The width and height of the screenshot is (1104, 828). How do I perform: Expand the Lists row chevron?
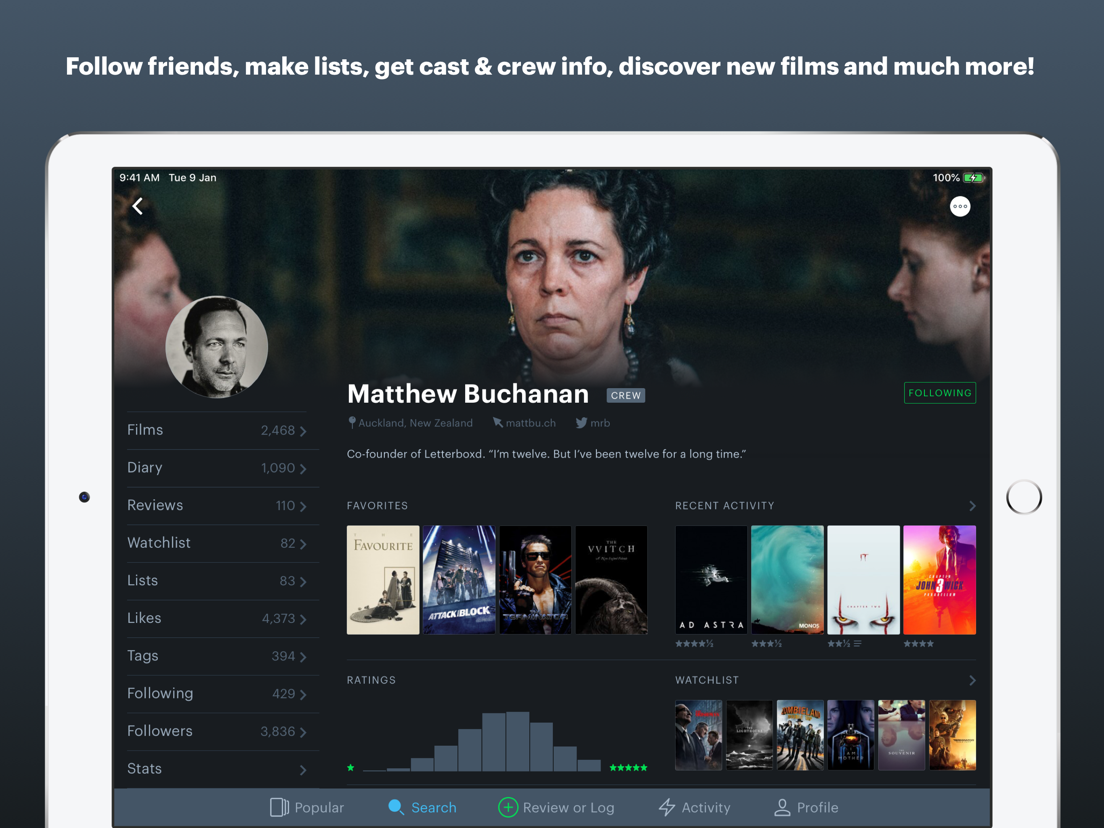pyautogui.click(x=303, y=582)
